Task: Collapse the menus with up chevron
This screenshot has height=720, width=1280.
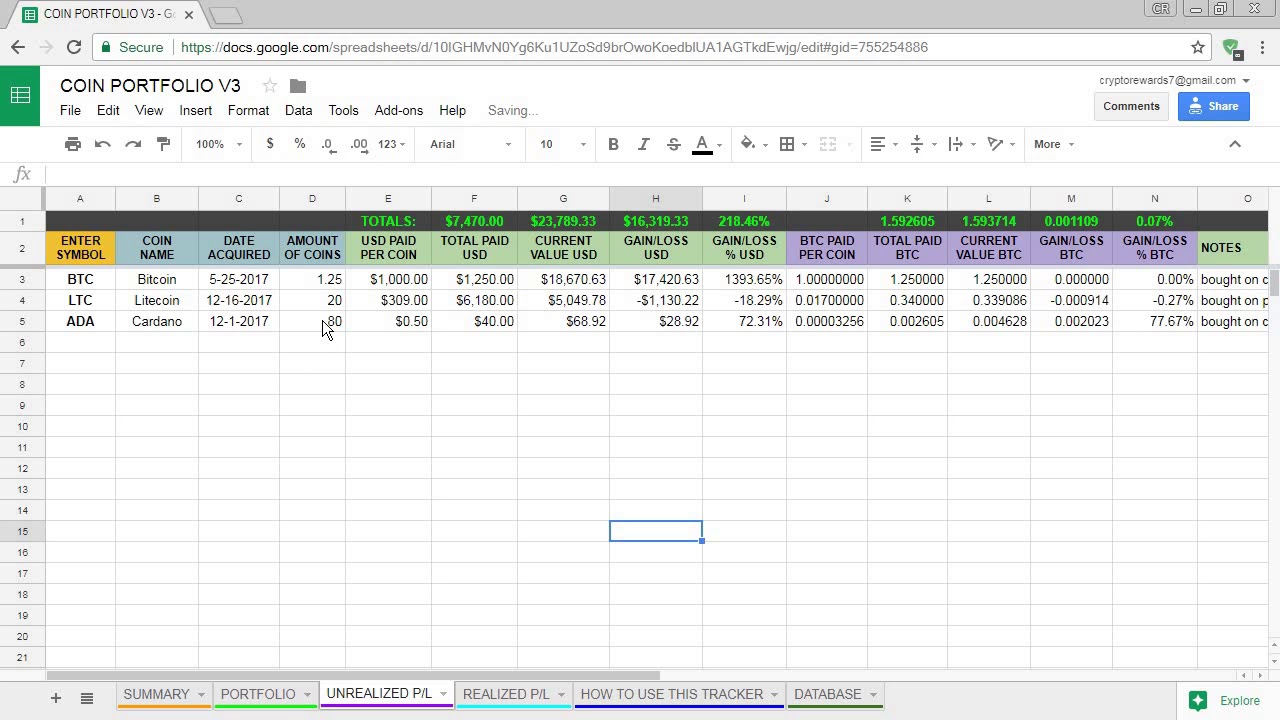Action: pyautogui.click(x=1235, y=144)
